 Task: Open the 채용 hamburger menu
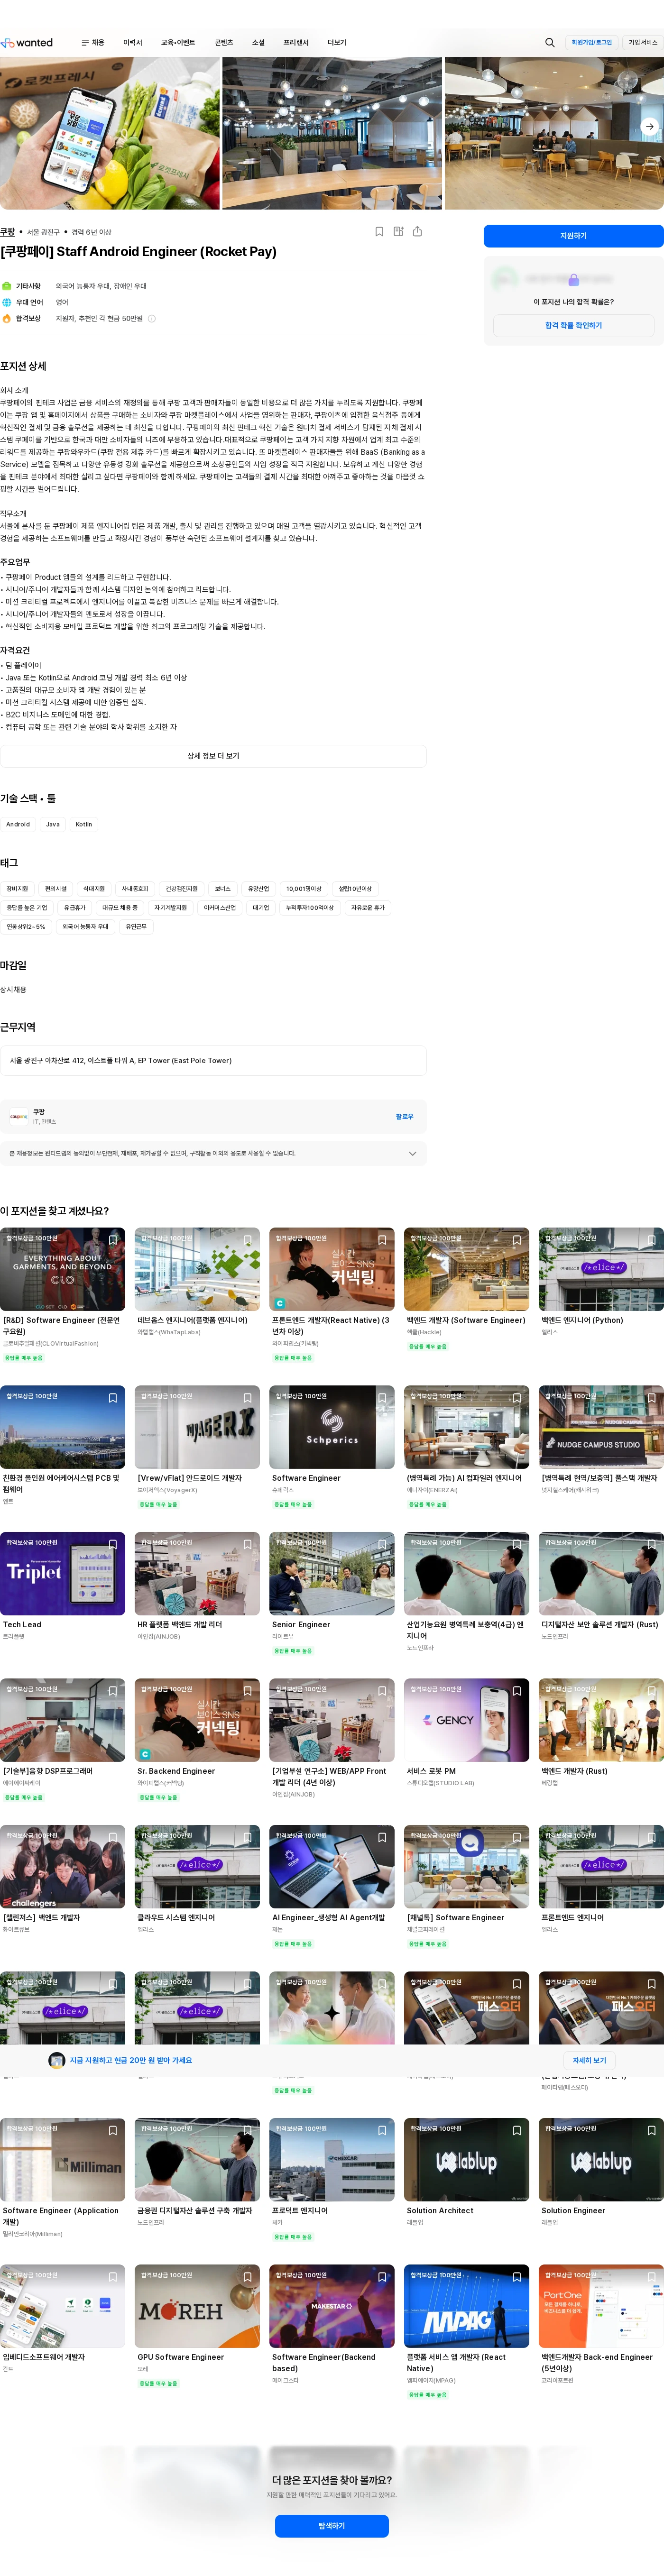(93, 43)
